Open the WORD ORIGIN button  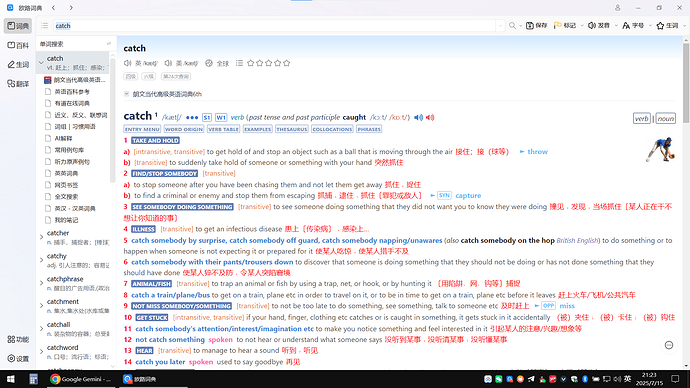[x=184, y=129]
